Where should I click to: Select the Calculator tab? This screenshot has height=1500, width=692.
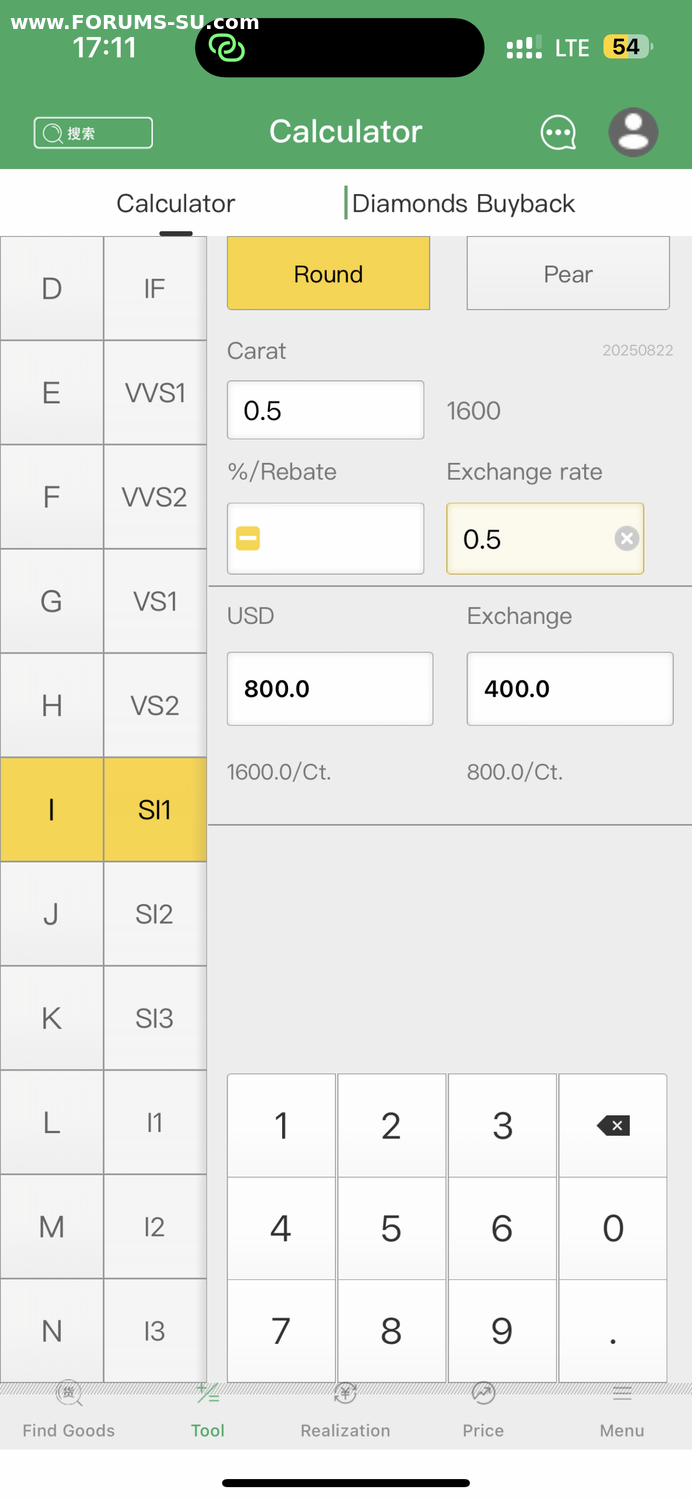[176, 204]
